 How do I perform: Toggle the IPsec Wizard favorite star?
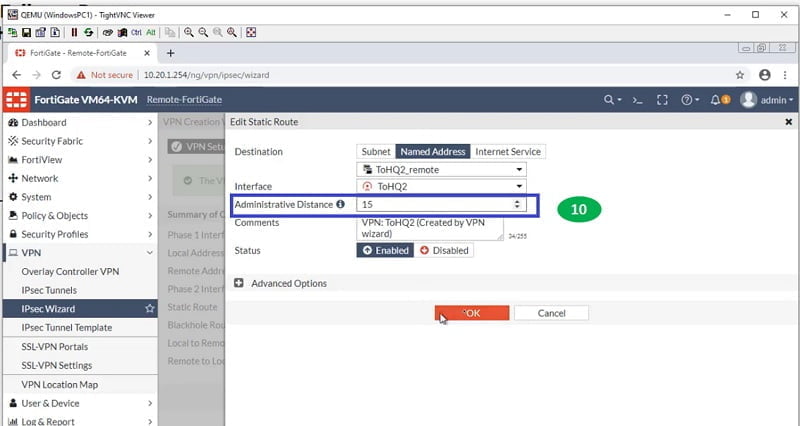click(149, 309)
